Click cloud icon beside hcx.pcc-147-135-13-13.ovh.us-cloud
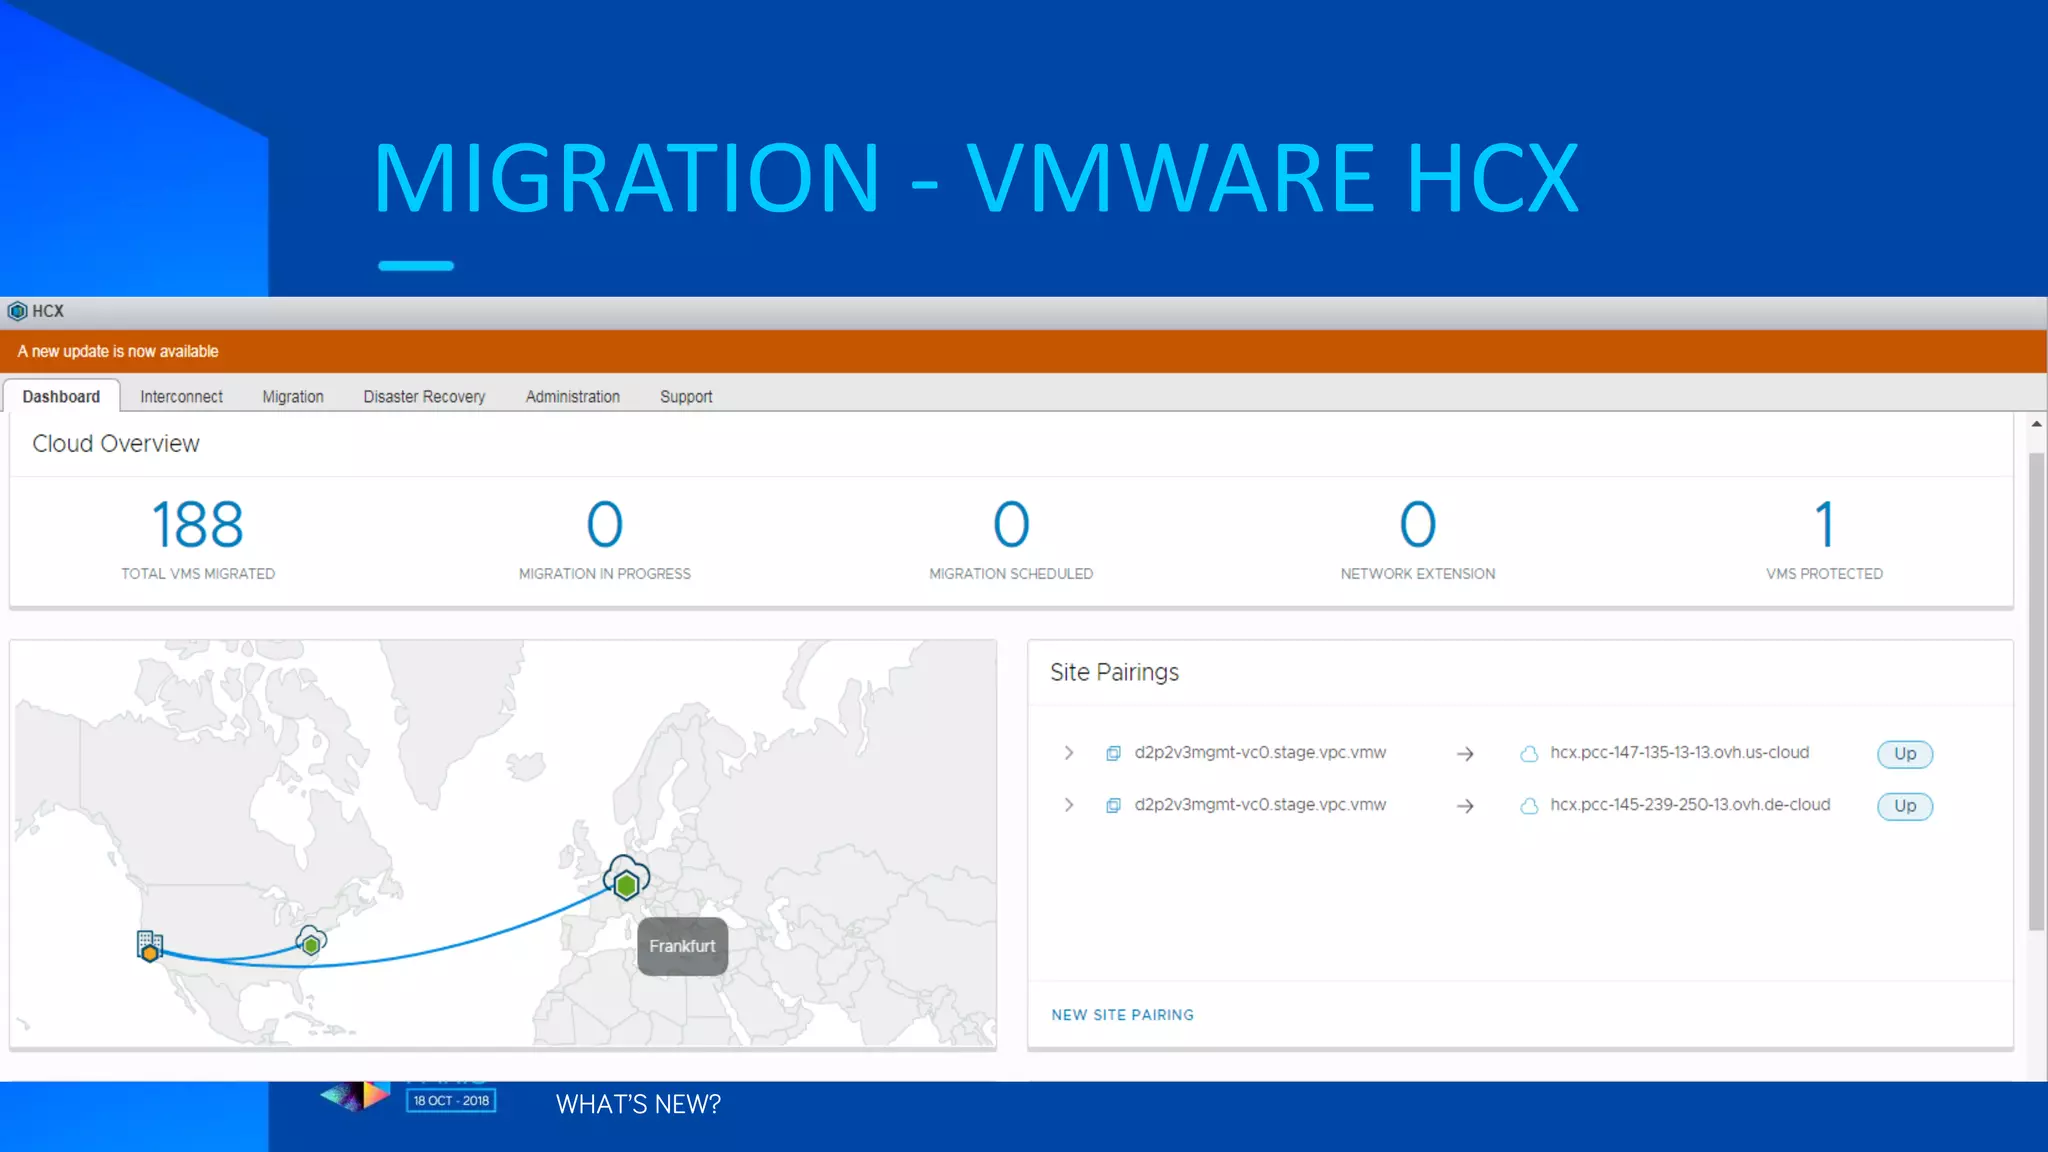This screenshot has height=1152, width=2048. 1529,754
